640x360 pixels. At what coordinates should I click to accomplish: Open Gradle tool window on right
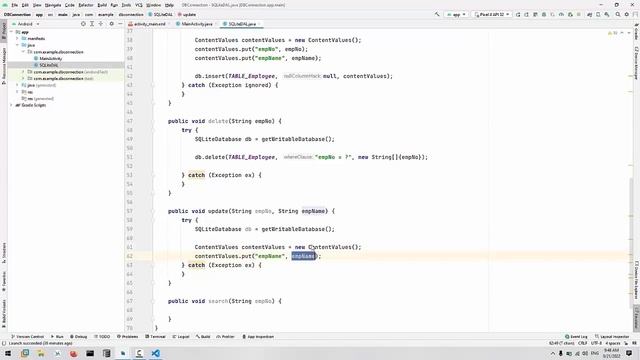coord(636,33)
